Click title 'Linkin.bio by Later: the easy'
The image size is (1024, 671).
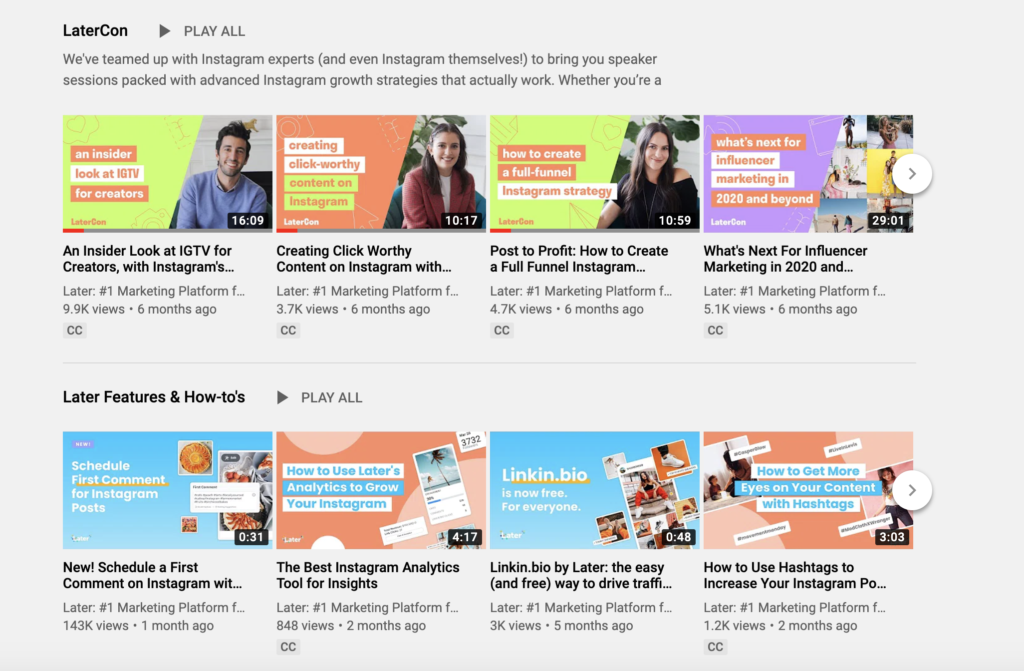(581, 576)
